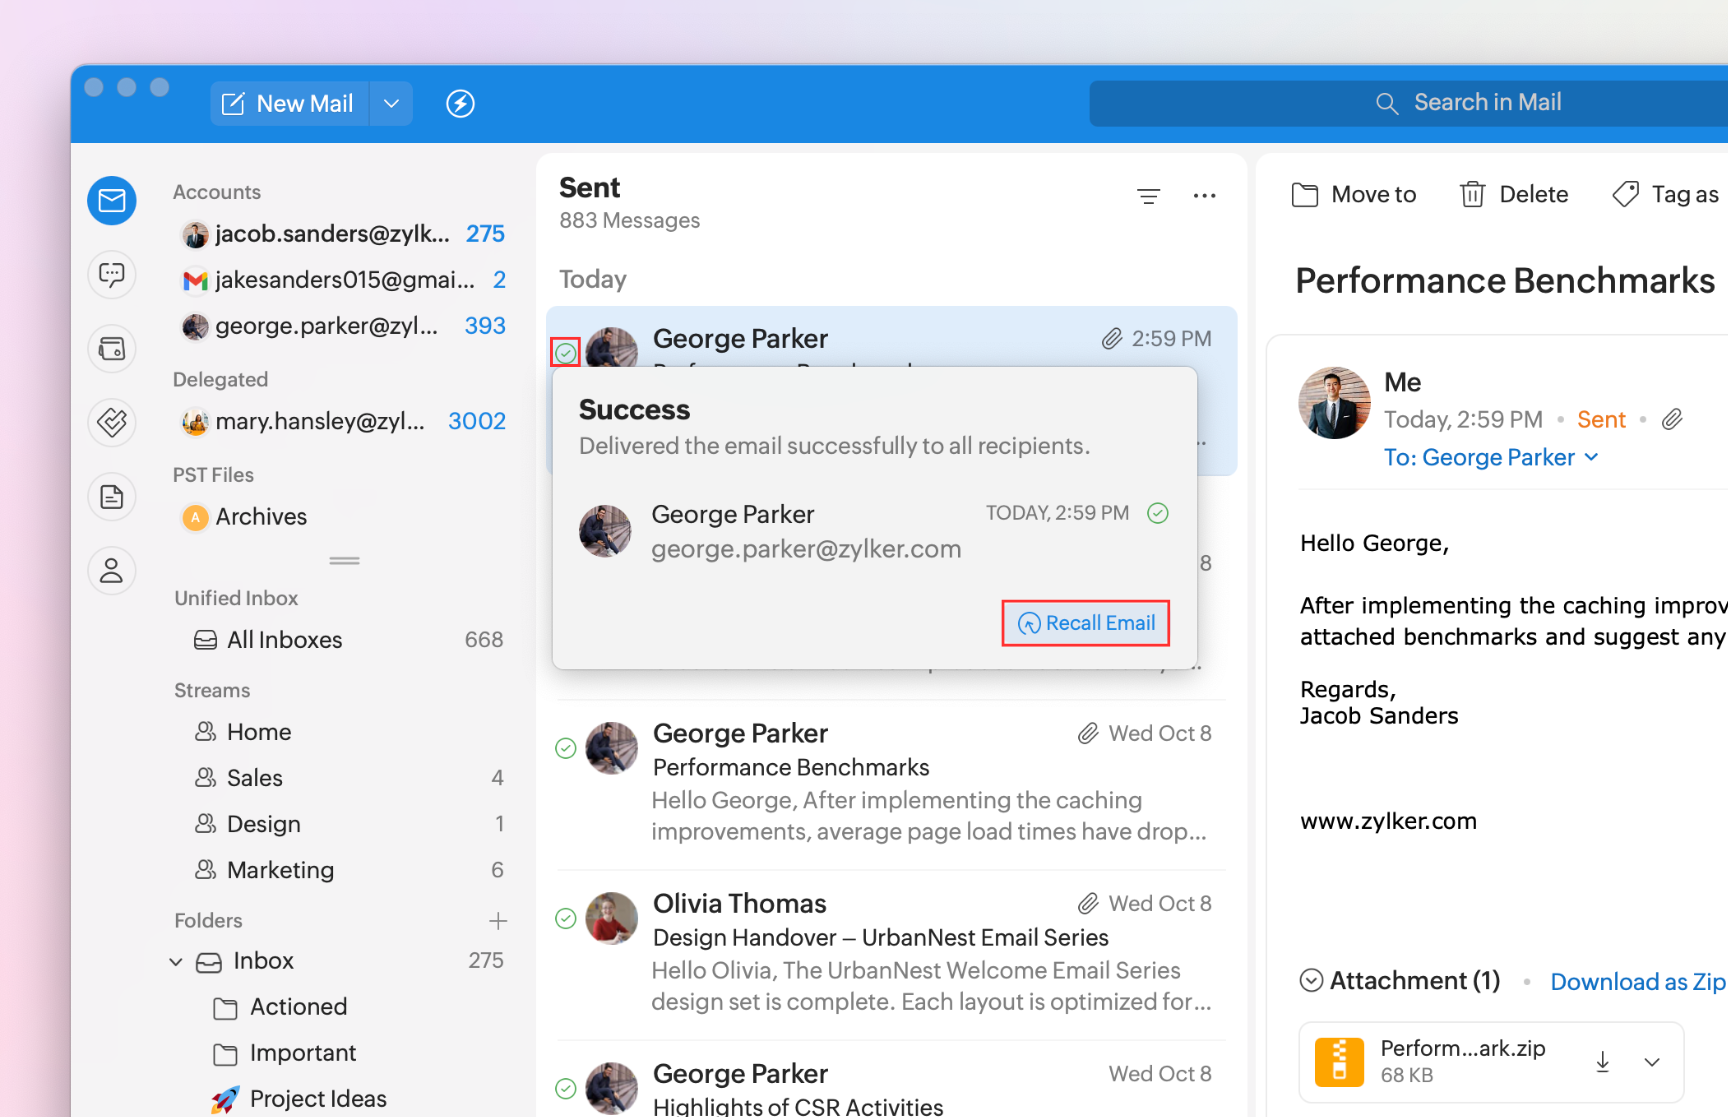Click the lightning quick actions icon
This screenshot has width=1728, height=1117.
point(460,104)
